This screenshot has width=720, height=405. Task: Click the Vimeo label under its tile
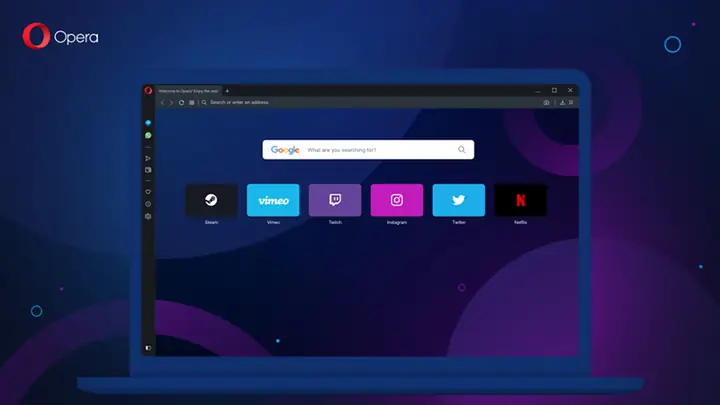(x=273, y=222)
